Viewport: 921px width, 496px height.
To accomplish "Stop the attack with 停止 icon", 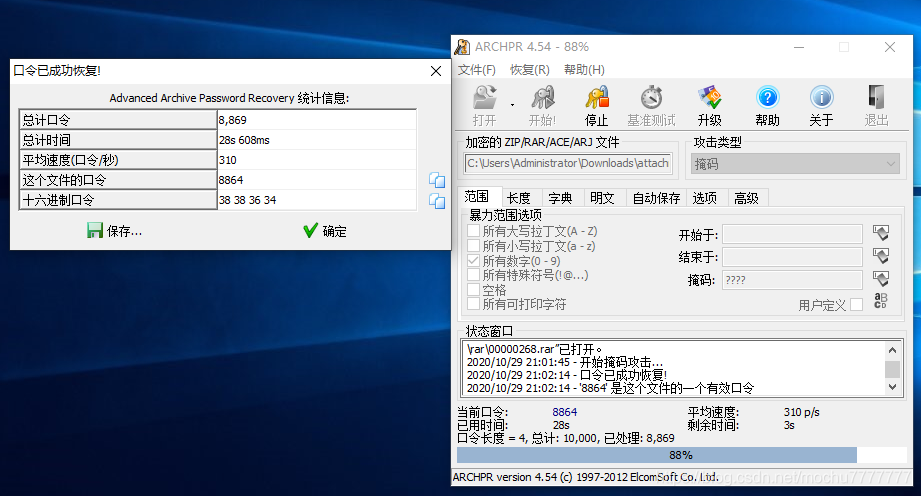I will tap(597, 105).
